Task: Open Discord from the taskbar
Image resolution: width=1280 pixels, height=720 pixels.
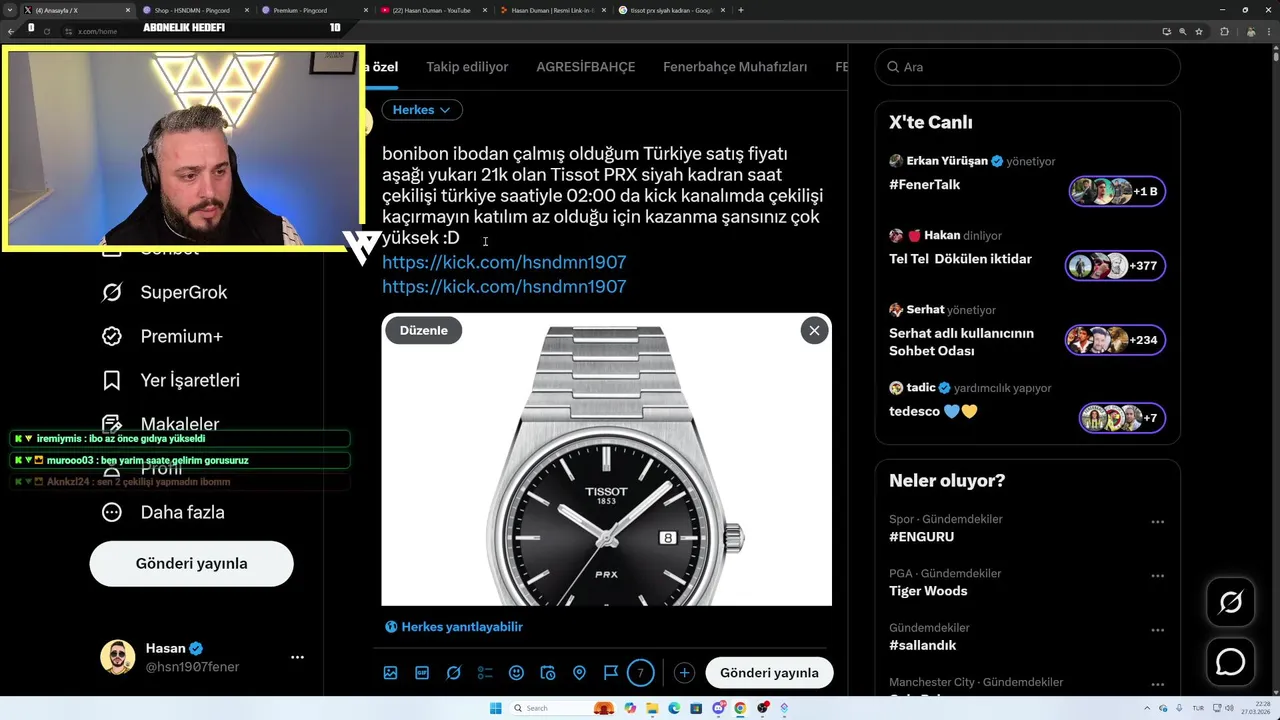Action: coord(718,708)
